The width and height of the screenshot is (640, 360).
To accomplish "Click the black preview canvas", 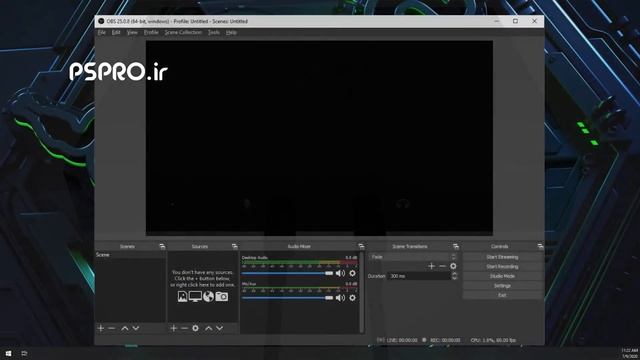I will 319,138.
